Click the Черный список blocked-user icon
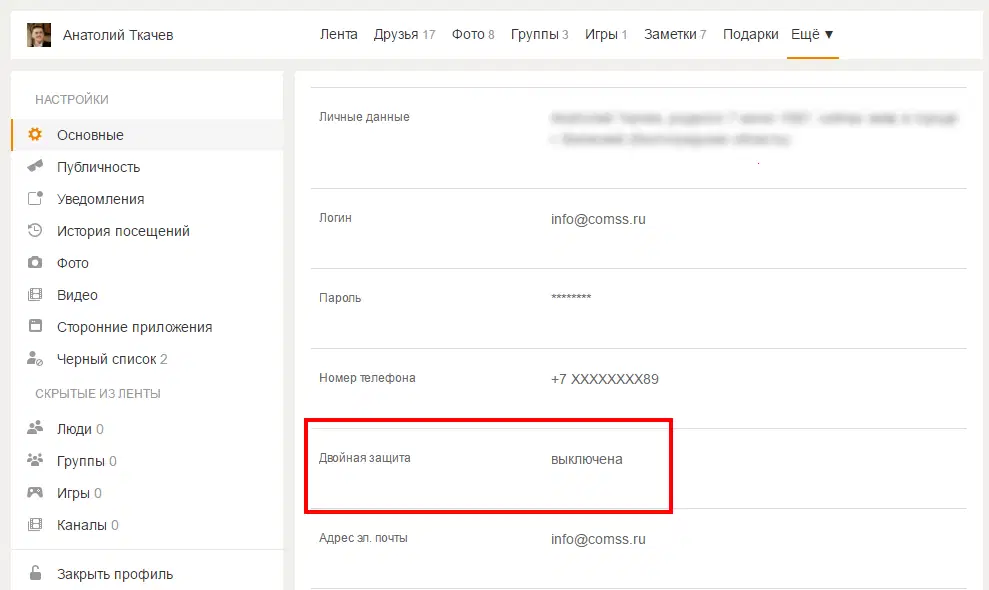989x590 pixels. click(x=35, y=358)
